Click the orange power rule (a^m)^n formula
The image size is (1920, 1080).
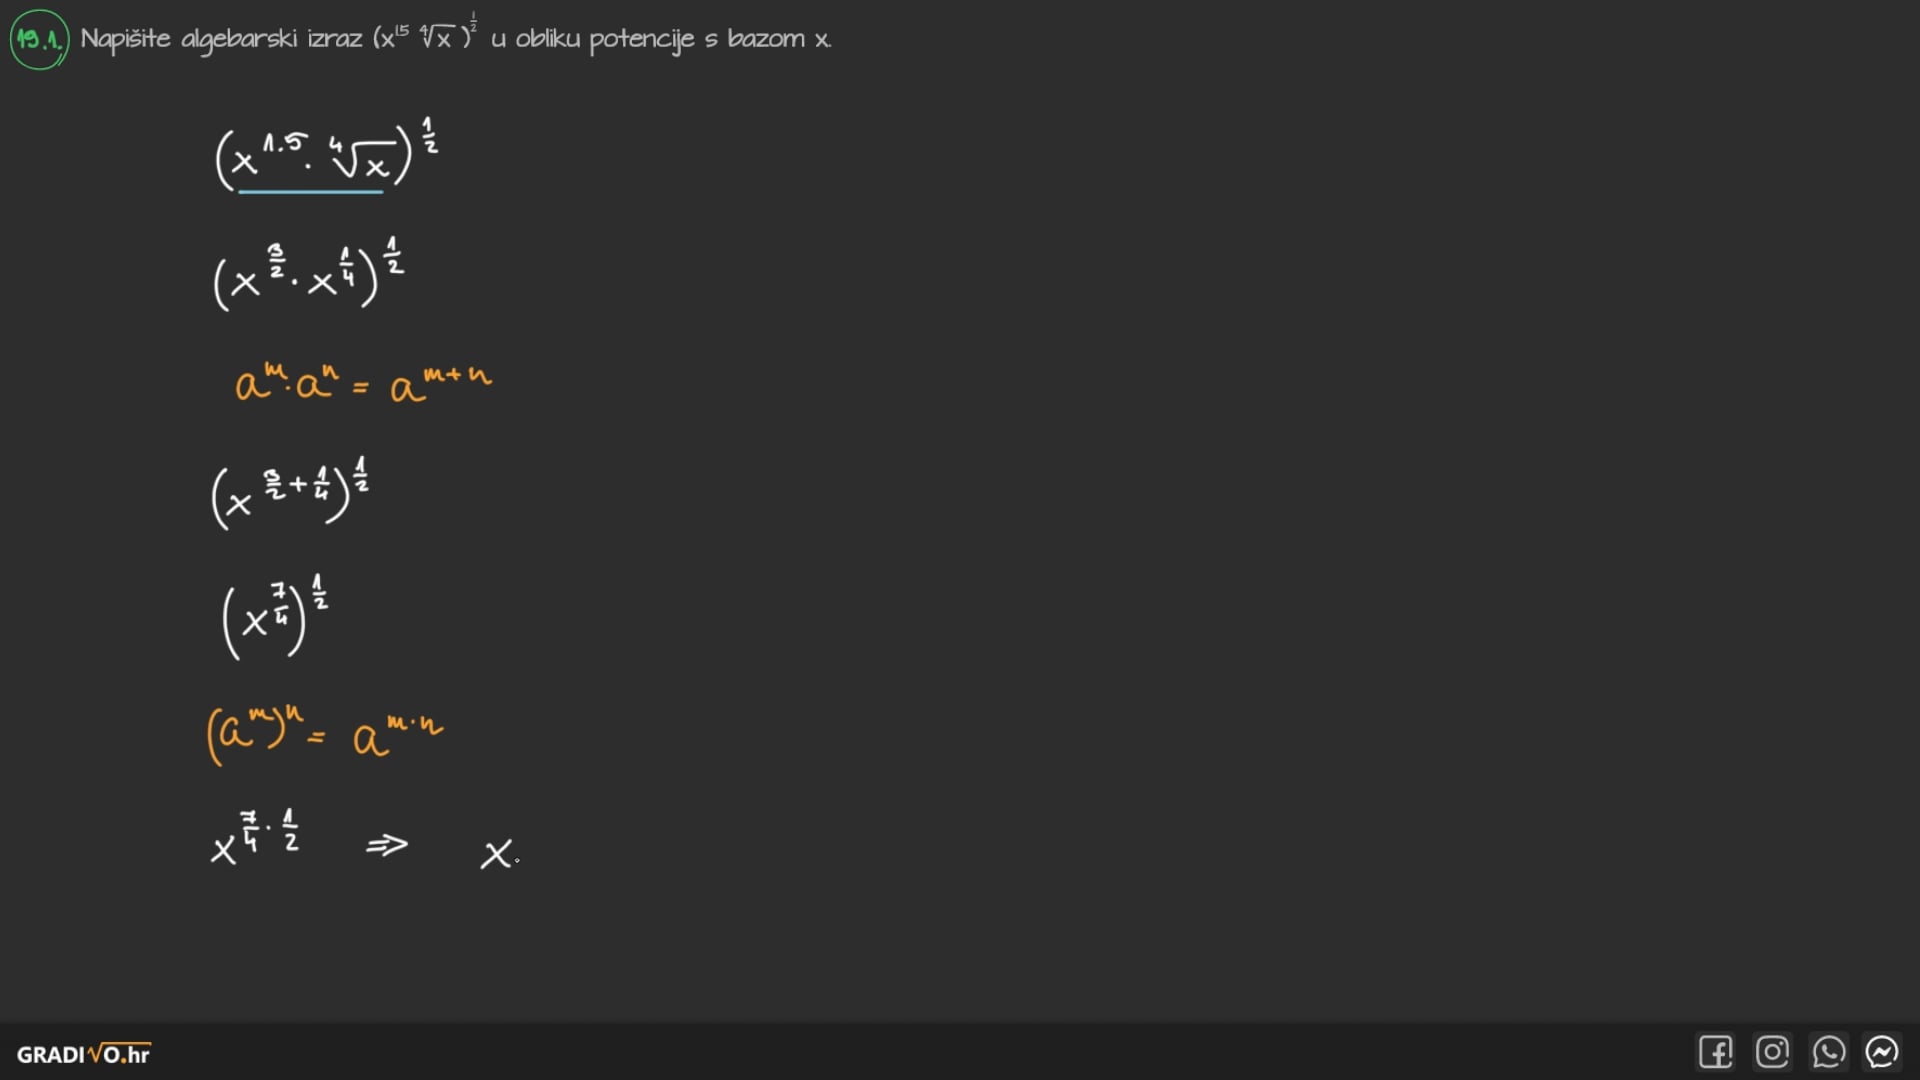324,733
